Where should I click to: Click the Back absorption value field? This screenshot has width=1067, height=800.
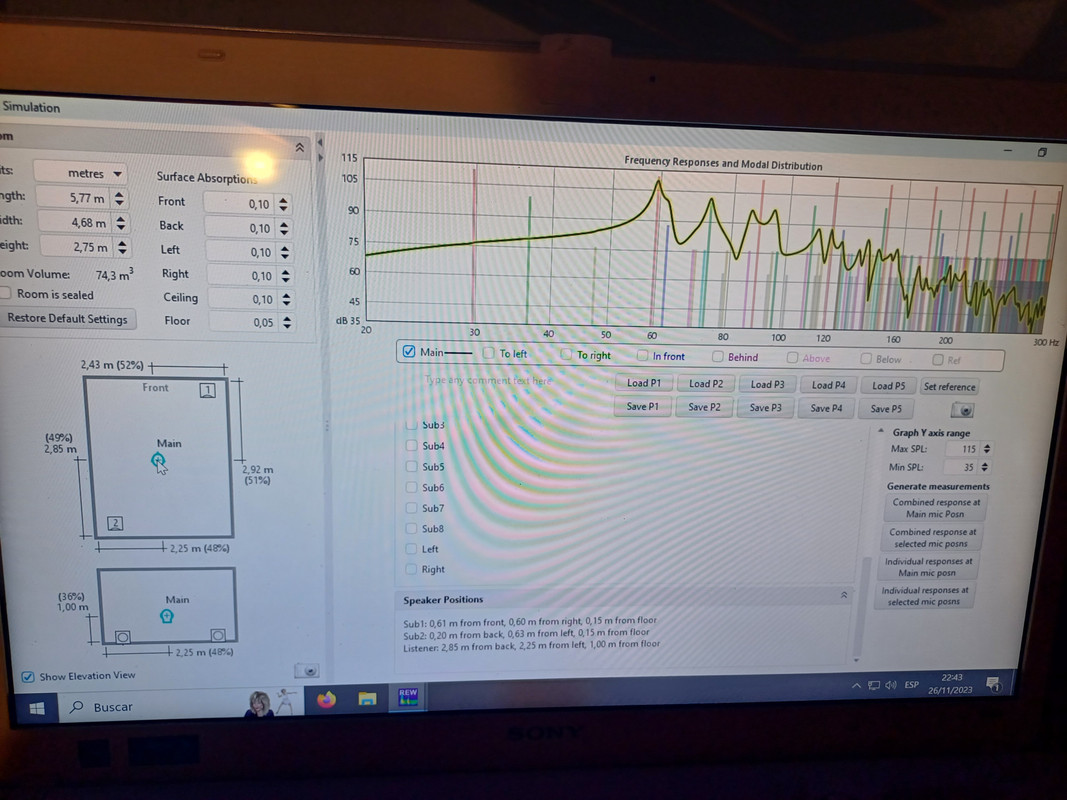coord(240,228)
